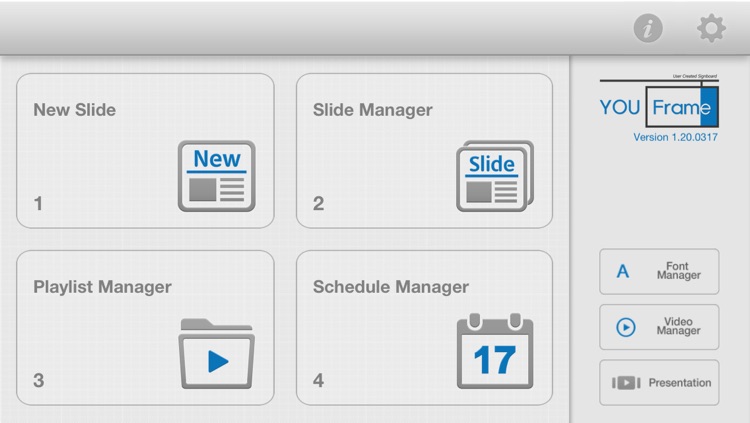Viewport: 750px width, 423px height.
Task: Click the Video Manager play circle icon
Action: pyautogui.click(x=626, y=327)
